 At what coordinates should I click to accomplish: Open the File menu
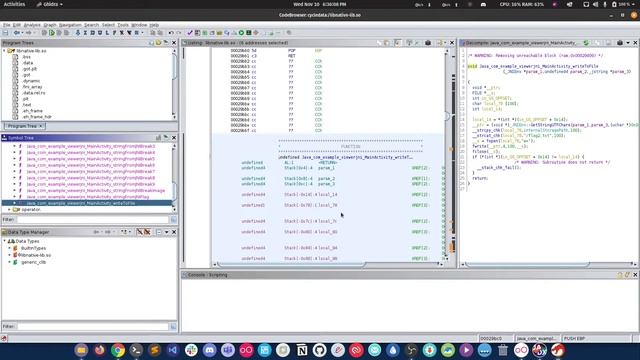[7, 25]
